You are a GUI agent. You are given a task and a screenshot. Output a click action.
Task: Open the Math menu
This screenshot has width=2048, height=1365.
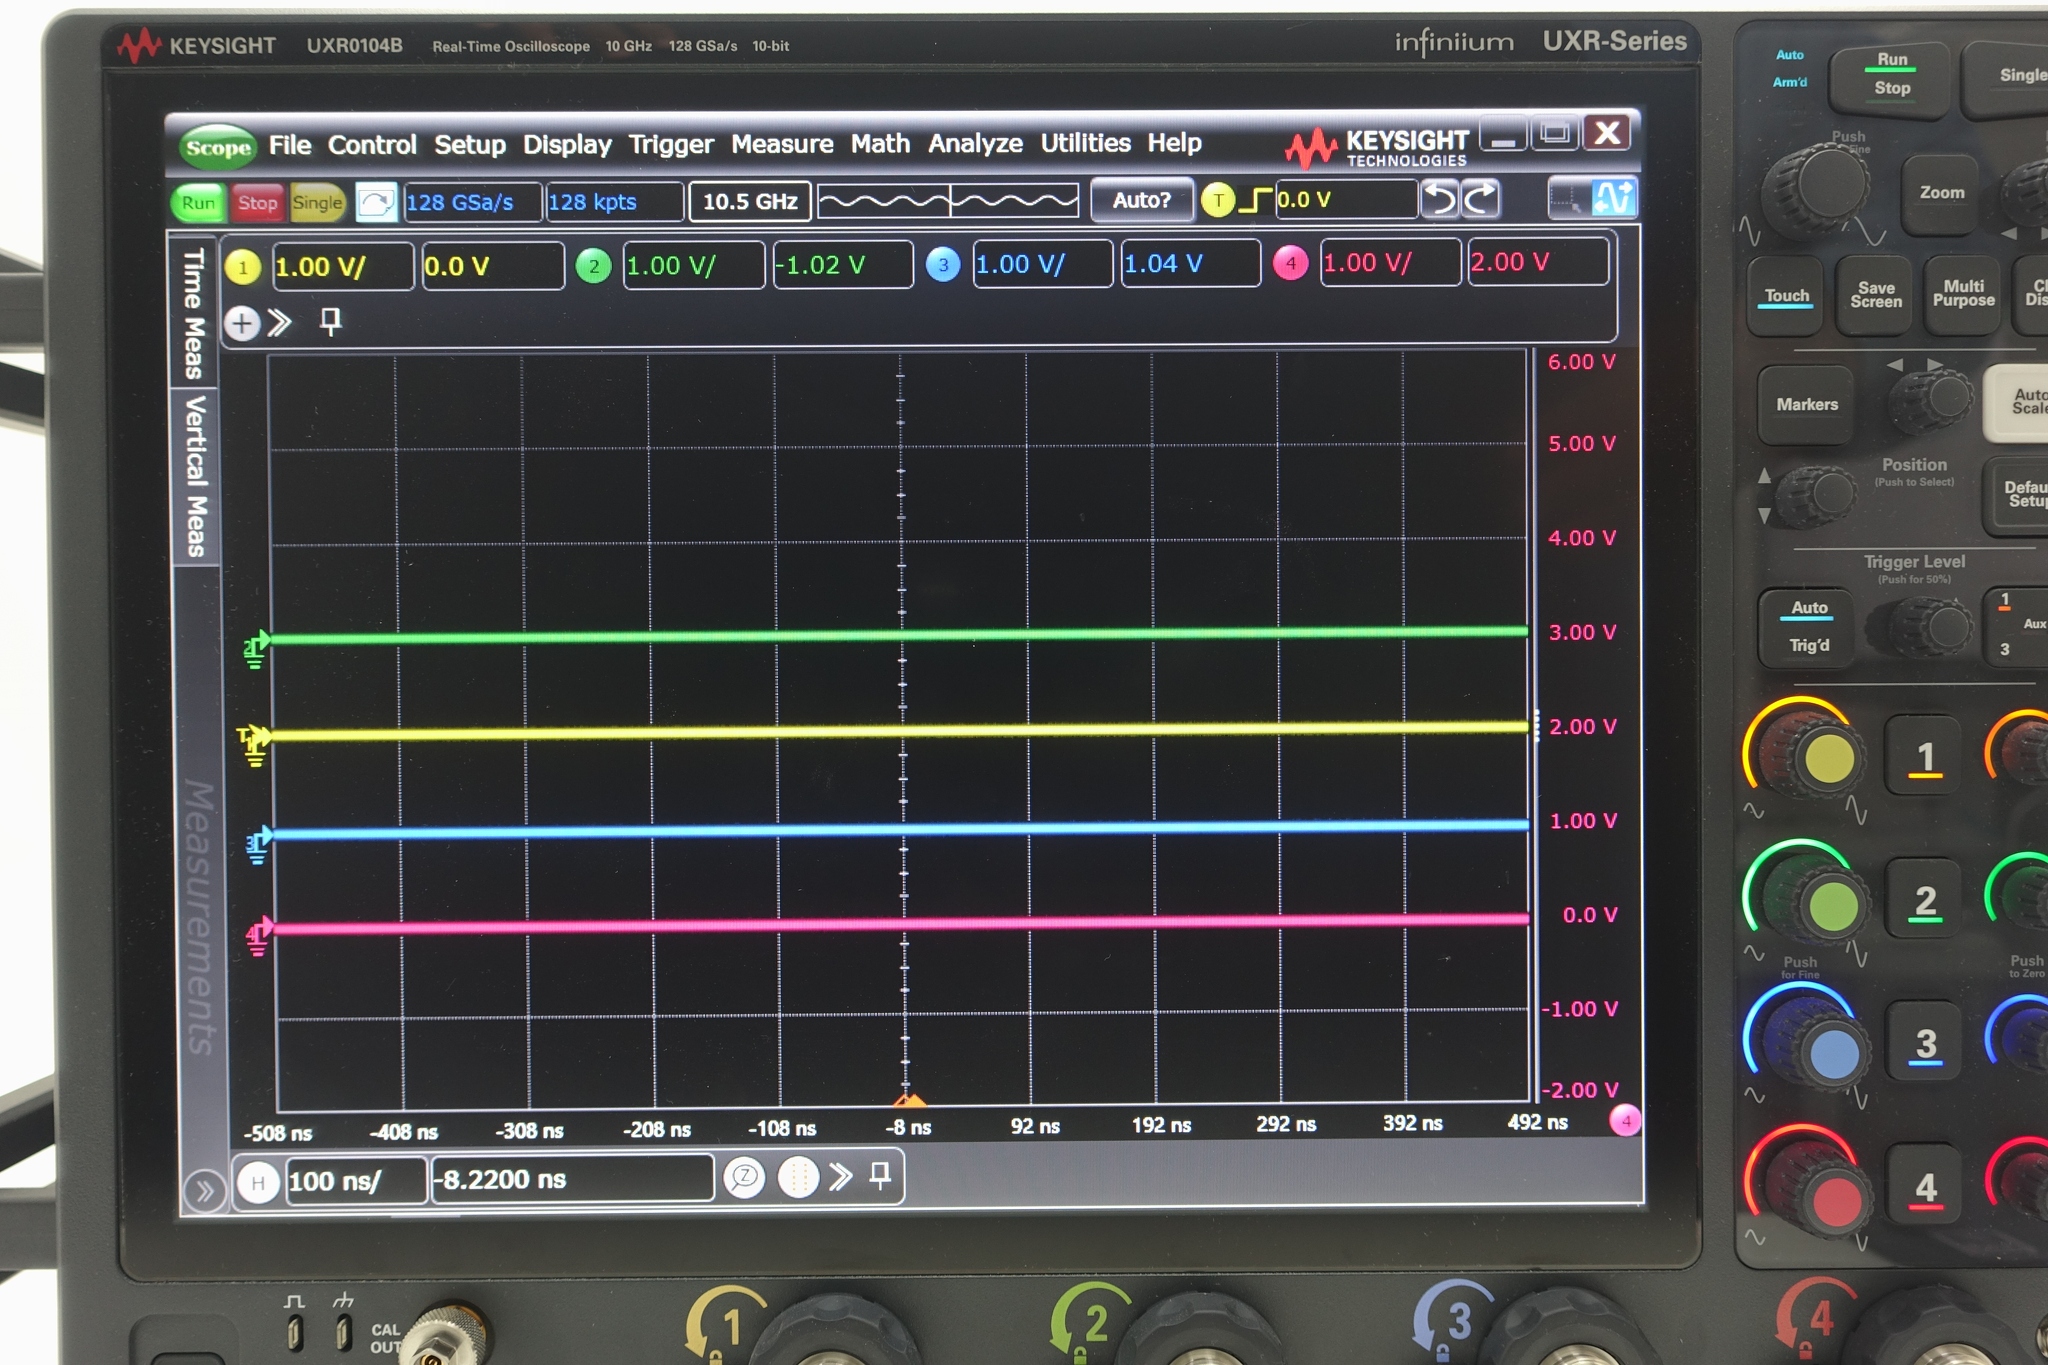click(x=880, y=144)
